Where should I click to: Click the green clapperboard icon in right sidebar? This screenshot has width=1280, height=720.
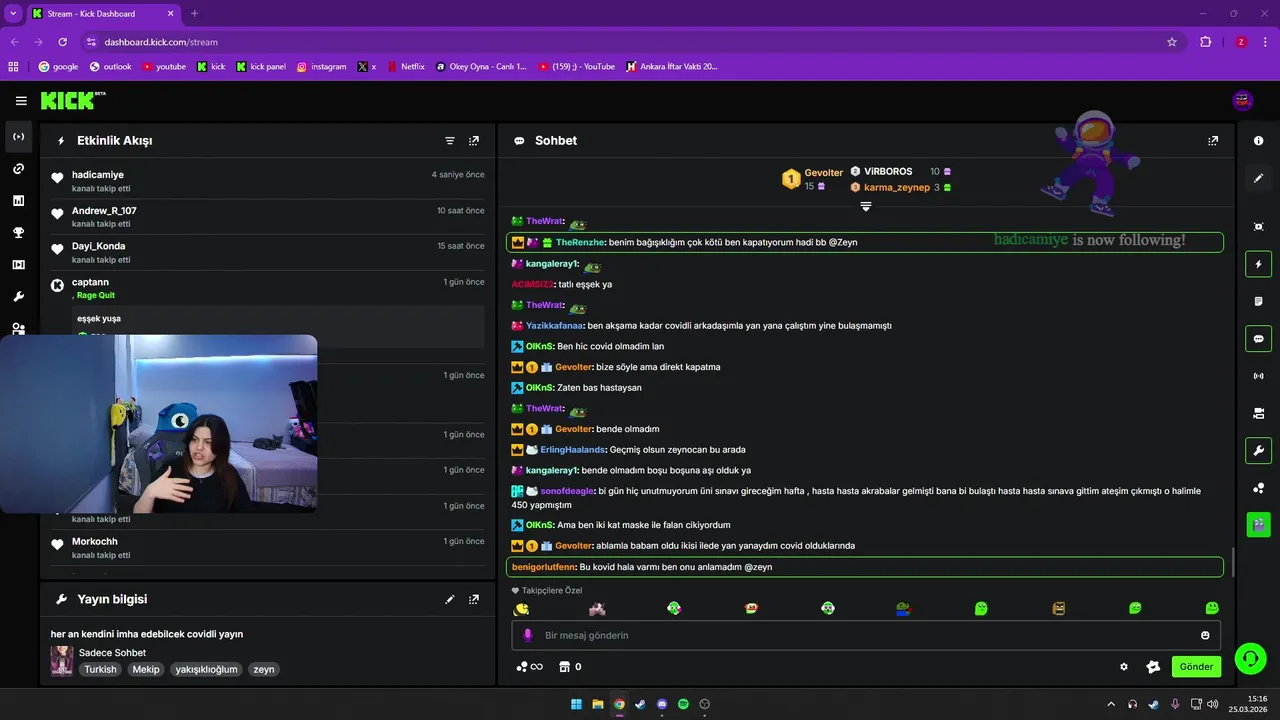point(1258,523)
